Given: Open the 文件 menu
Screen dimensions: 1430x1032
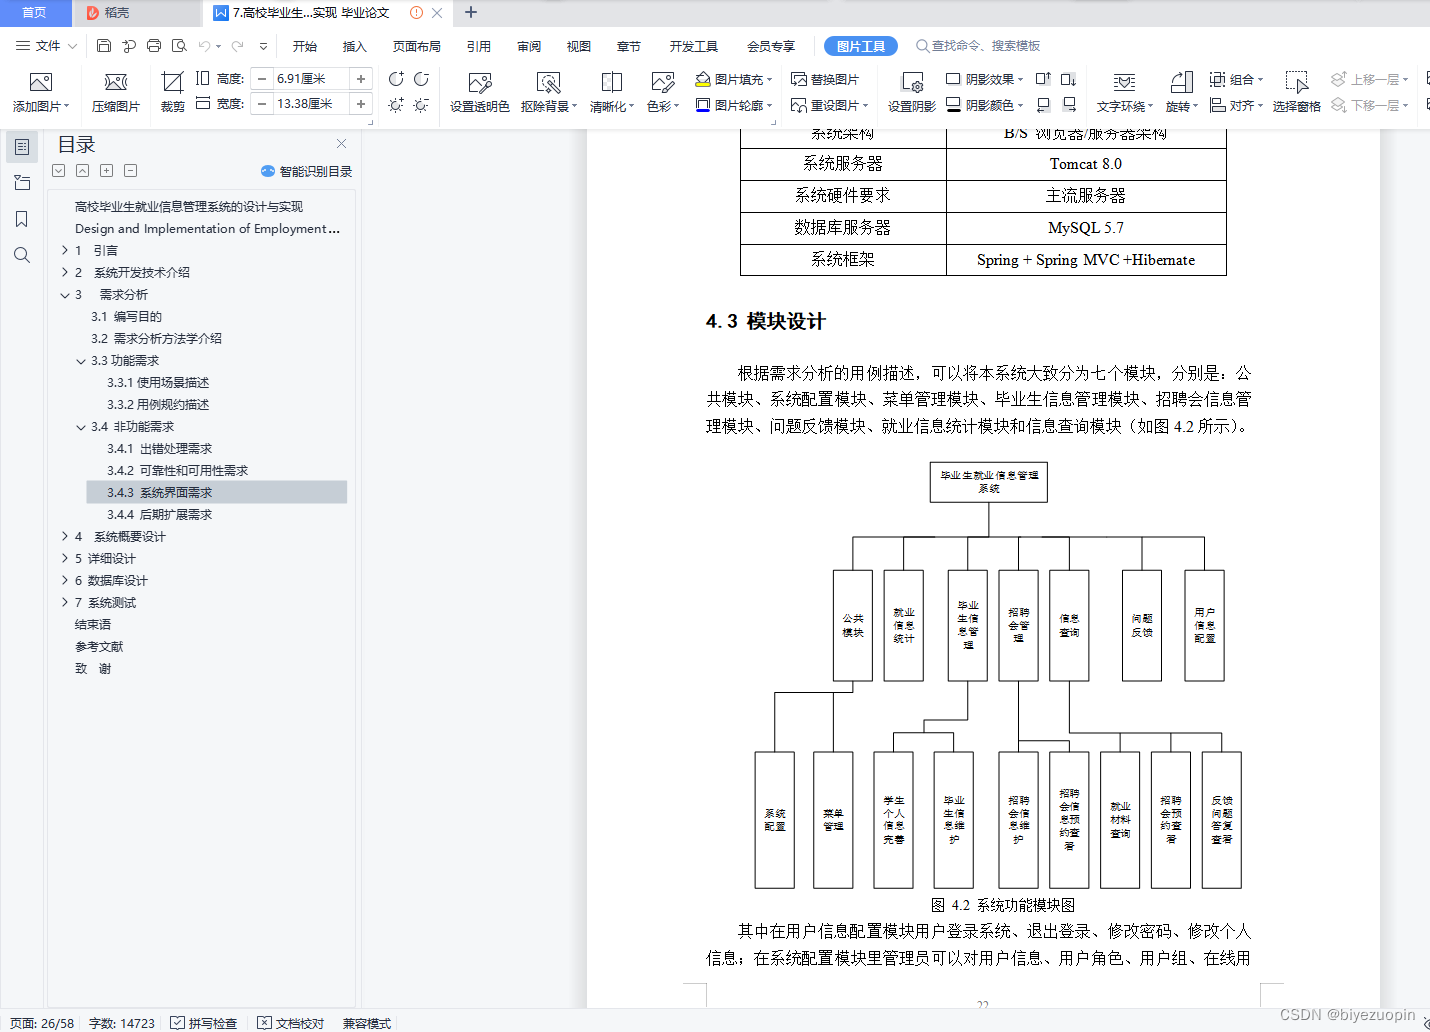Looking at the screenshot, I should pyautogui.click(x=47, y=46).
